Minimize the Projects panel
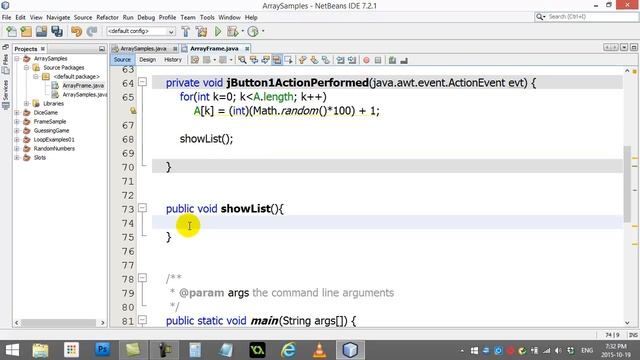 [102, 49]
